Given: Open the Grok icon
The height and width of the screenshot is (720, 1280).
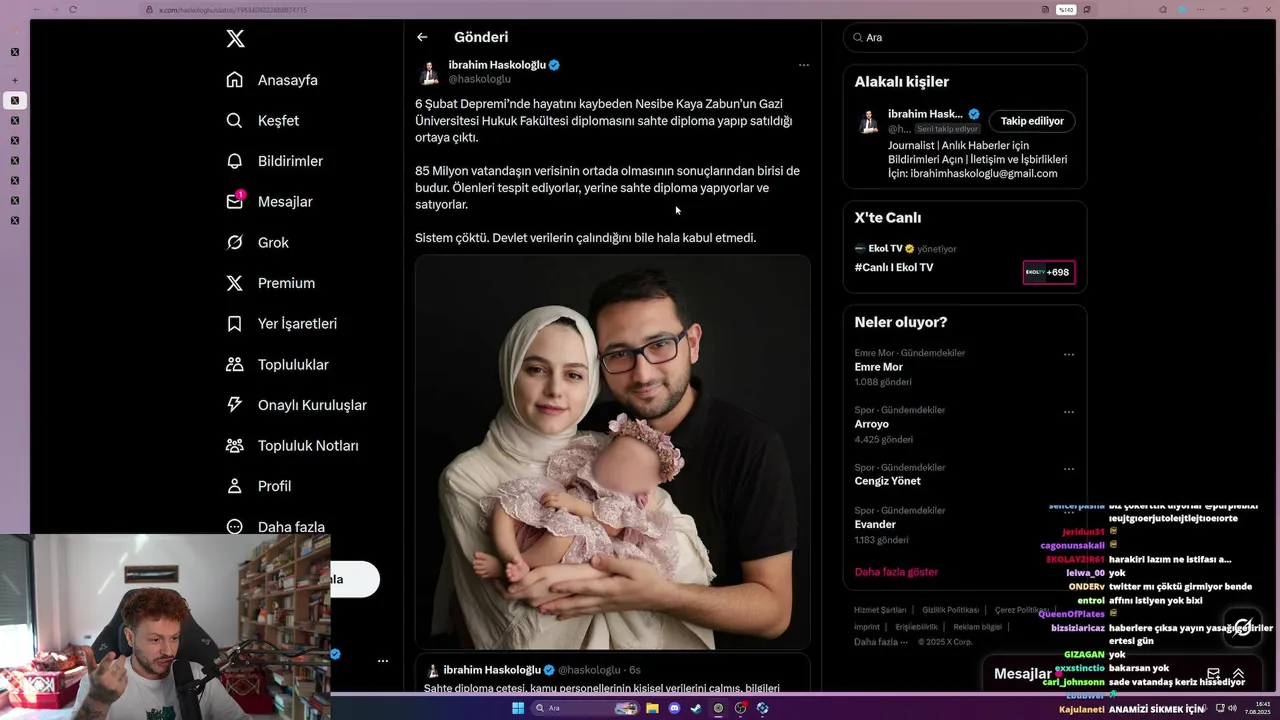Looking at the screenshot, I should tap(234, 242).
